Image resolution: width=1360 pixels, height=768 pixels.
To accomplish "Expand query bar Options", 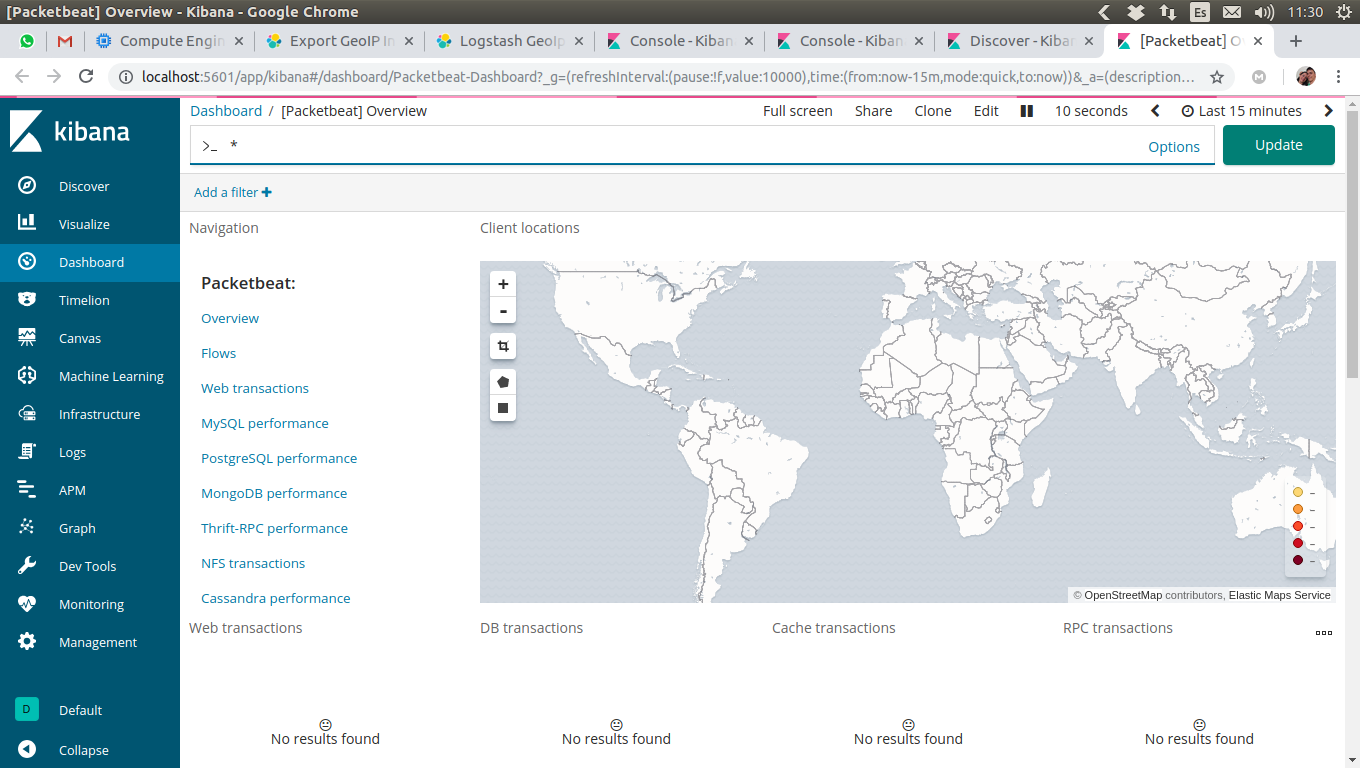I will tap(1174, 146).
